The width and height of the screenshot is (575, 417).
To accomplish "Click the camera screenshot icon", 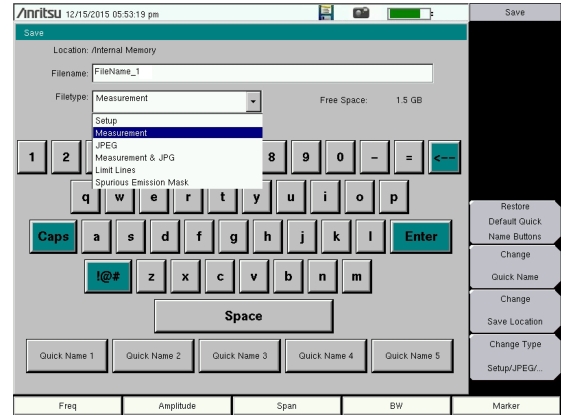I will pos(361,14).
